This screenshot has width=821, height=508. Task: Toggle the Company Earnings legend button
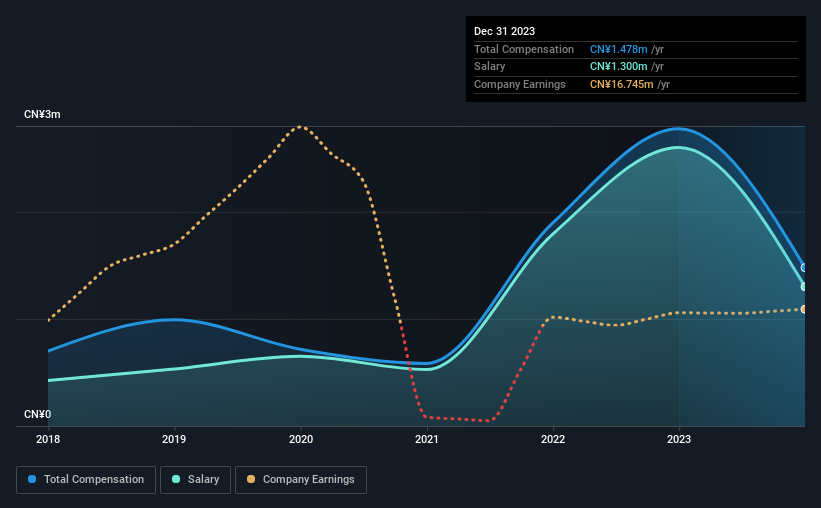(x=301, y=480)
